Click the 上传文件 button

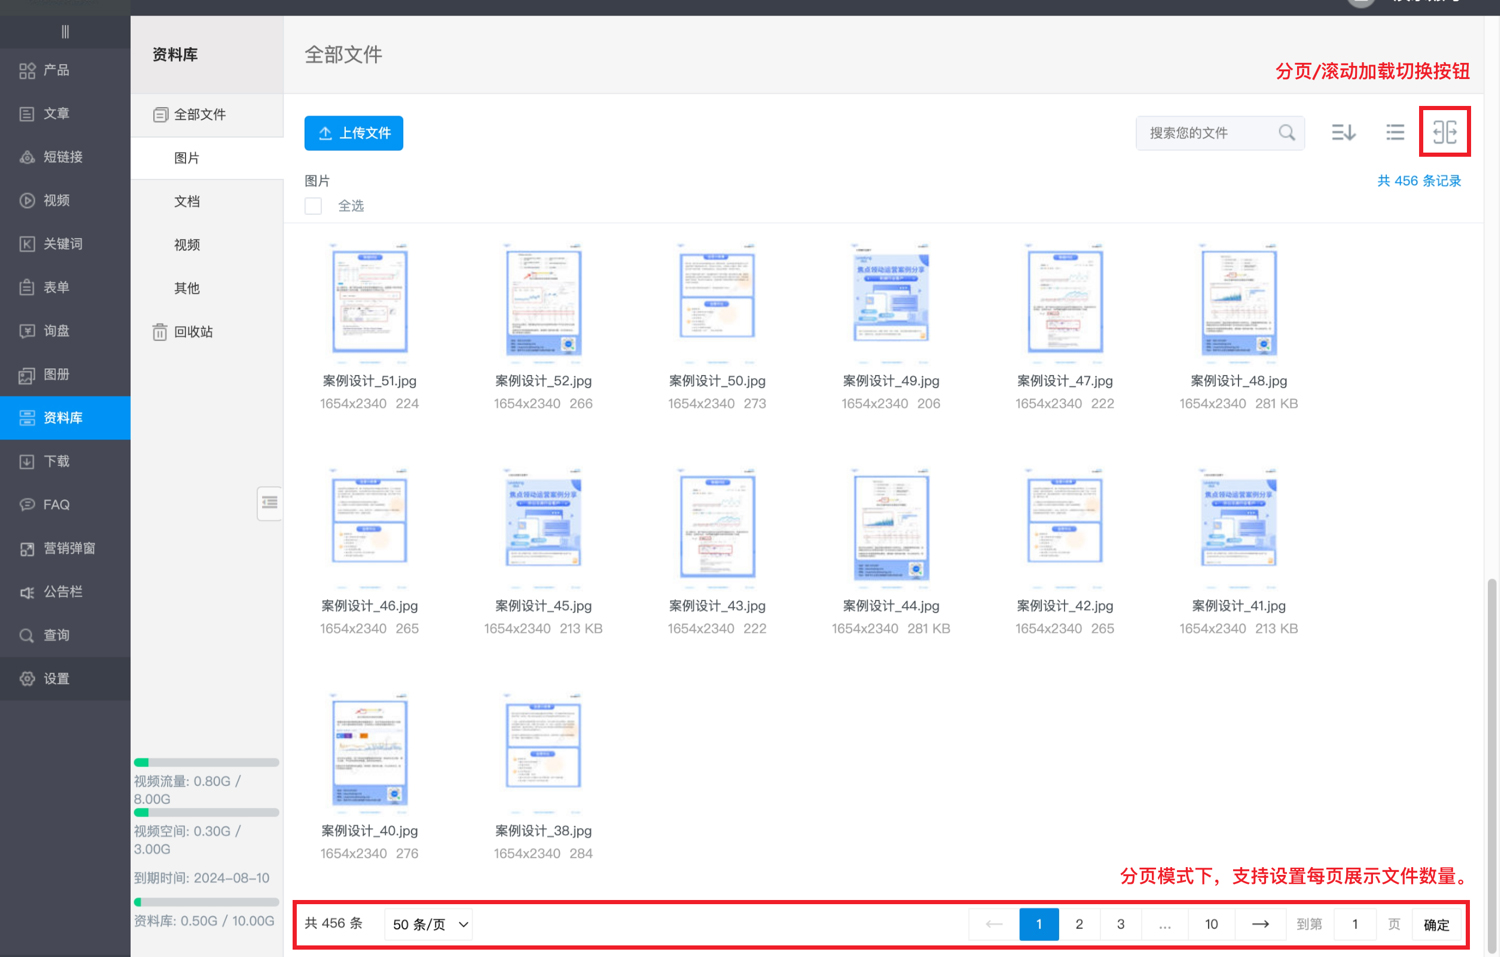click(x=354, y=133)
